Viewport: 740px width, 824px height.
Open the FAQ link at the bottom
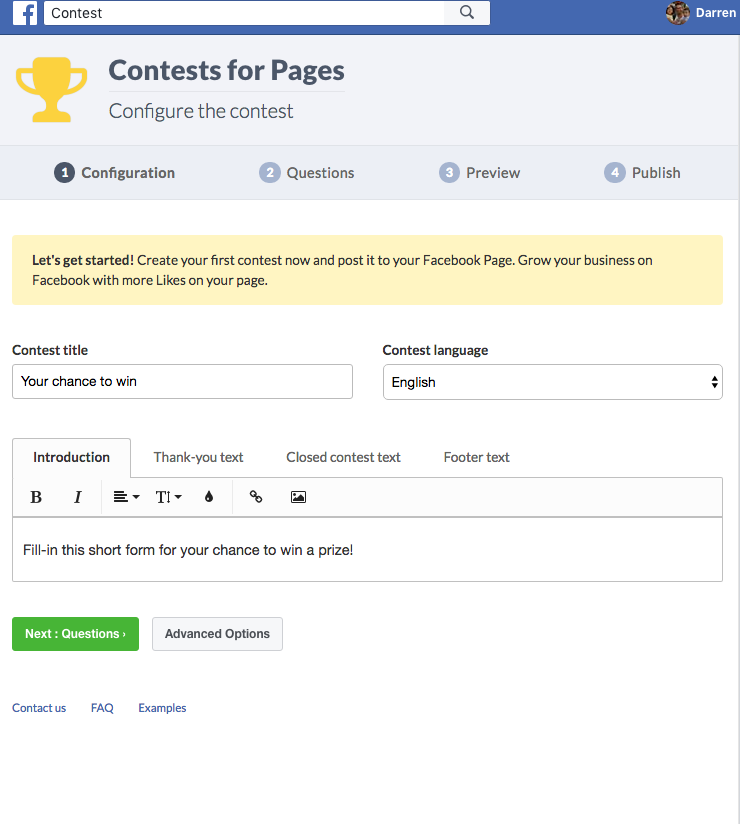[x=102, y=707]
